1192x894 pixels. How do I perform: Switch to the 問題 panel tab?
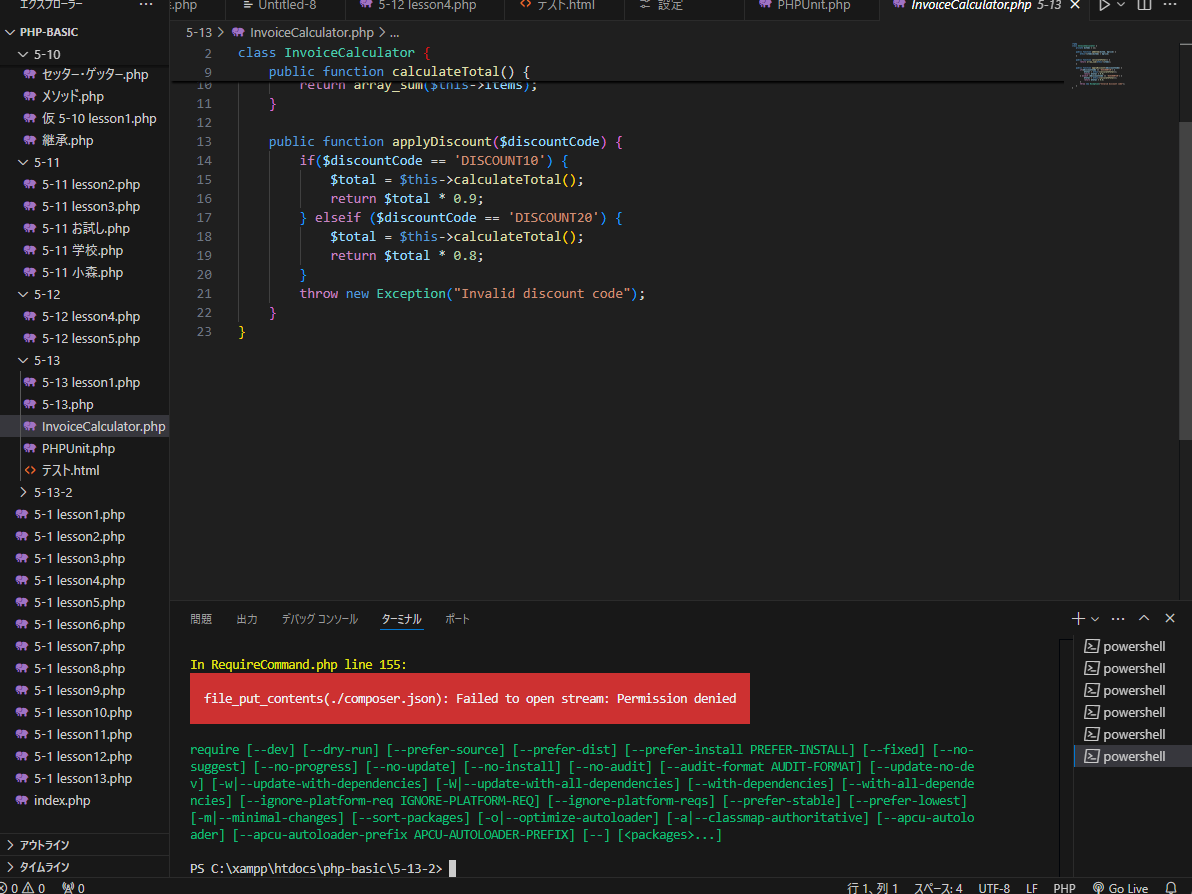201,619
